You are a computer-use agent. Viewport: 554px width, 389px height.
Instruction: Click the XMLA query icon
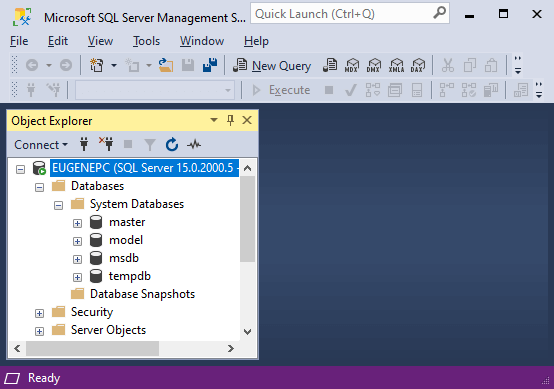[x=396, y=65]
